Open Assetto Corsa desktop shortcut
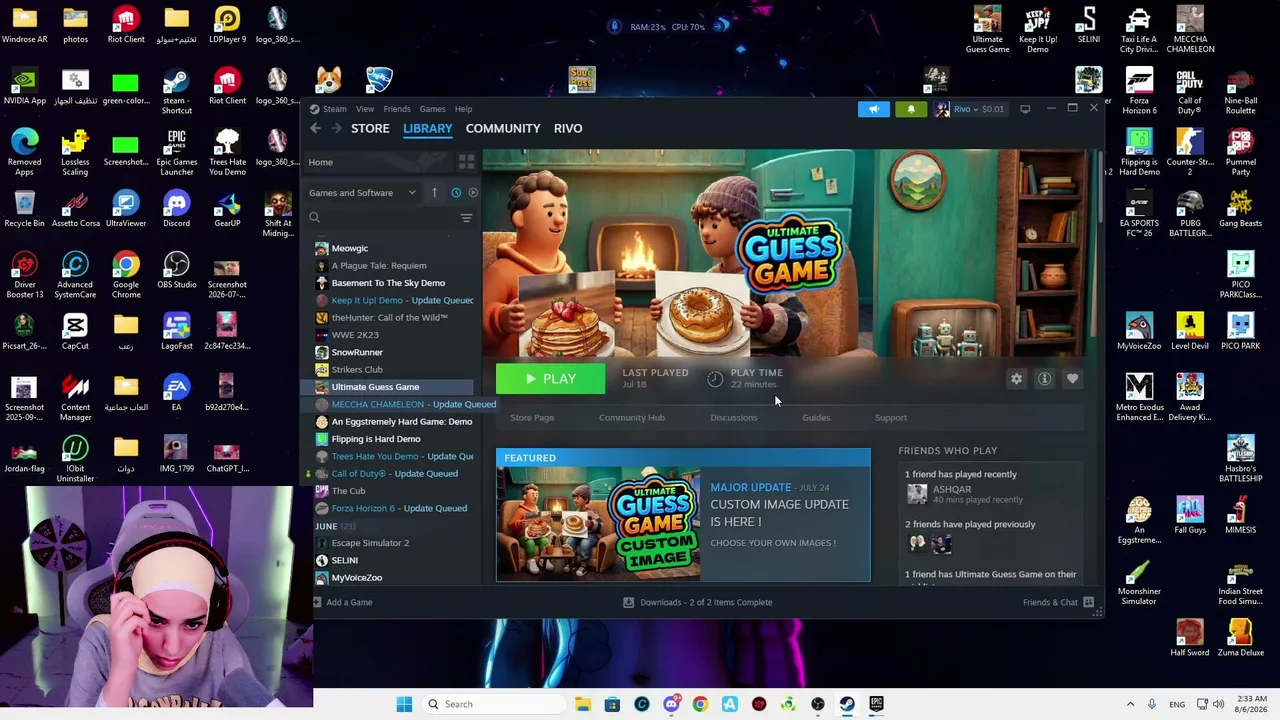Image resolution: width=1280 pixels, height=720 pixels. pyautogui.click(x=75, y=209)
